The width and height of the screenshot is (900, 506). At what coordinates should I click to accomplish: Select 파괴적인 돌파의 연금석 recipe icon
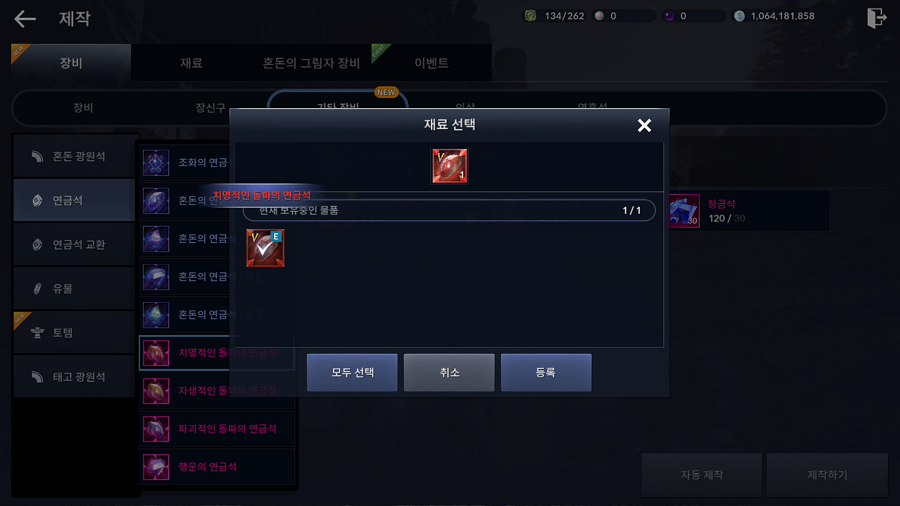click(156, 429)
